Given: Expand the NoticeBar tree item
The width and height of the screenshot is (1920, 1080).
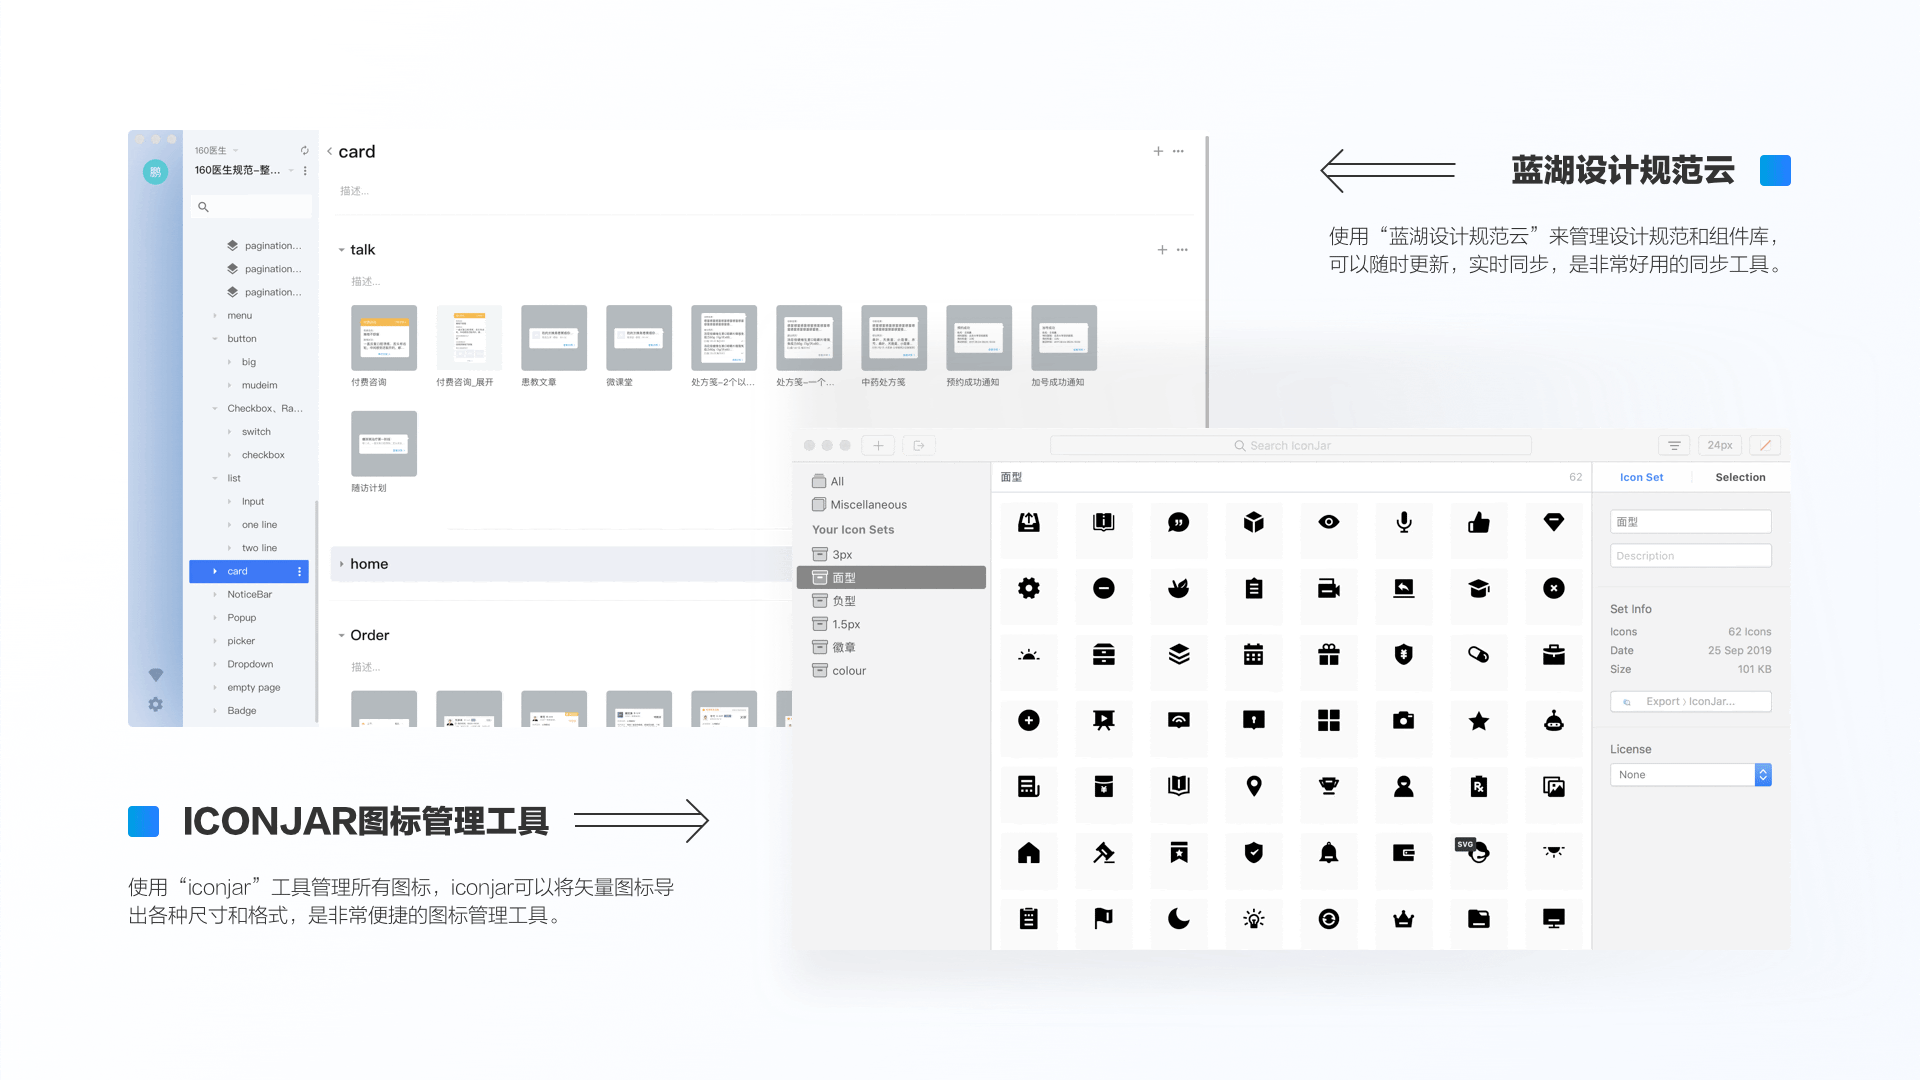Looking at the screenshot, I should pos(215,595).
